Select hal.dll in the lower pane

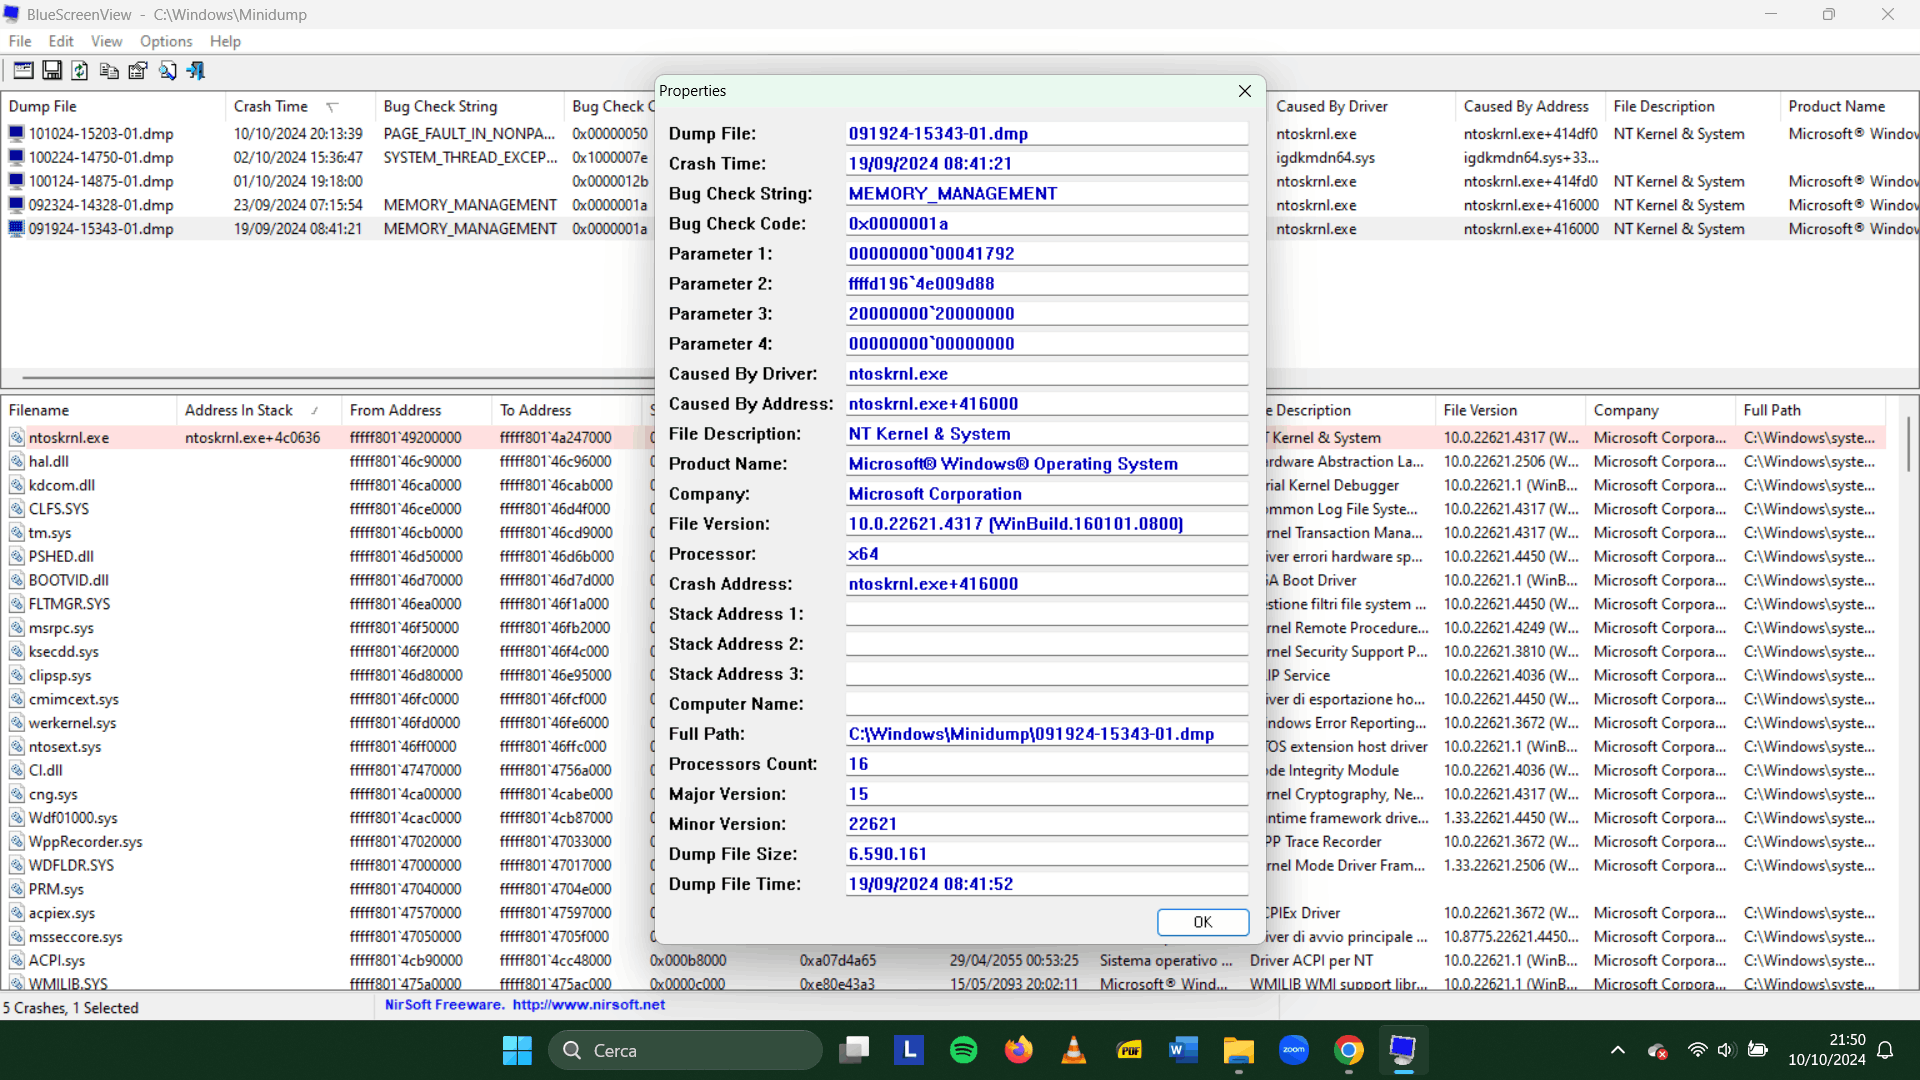[x=49, y=461]
